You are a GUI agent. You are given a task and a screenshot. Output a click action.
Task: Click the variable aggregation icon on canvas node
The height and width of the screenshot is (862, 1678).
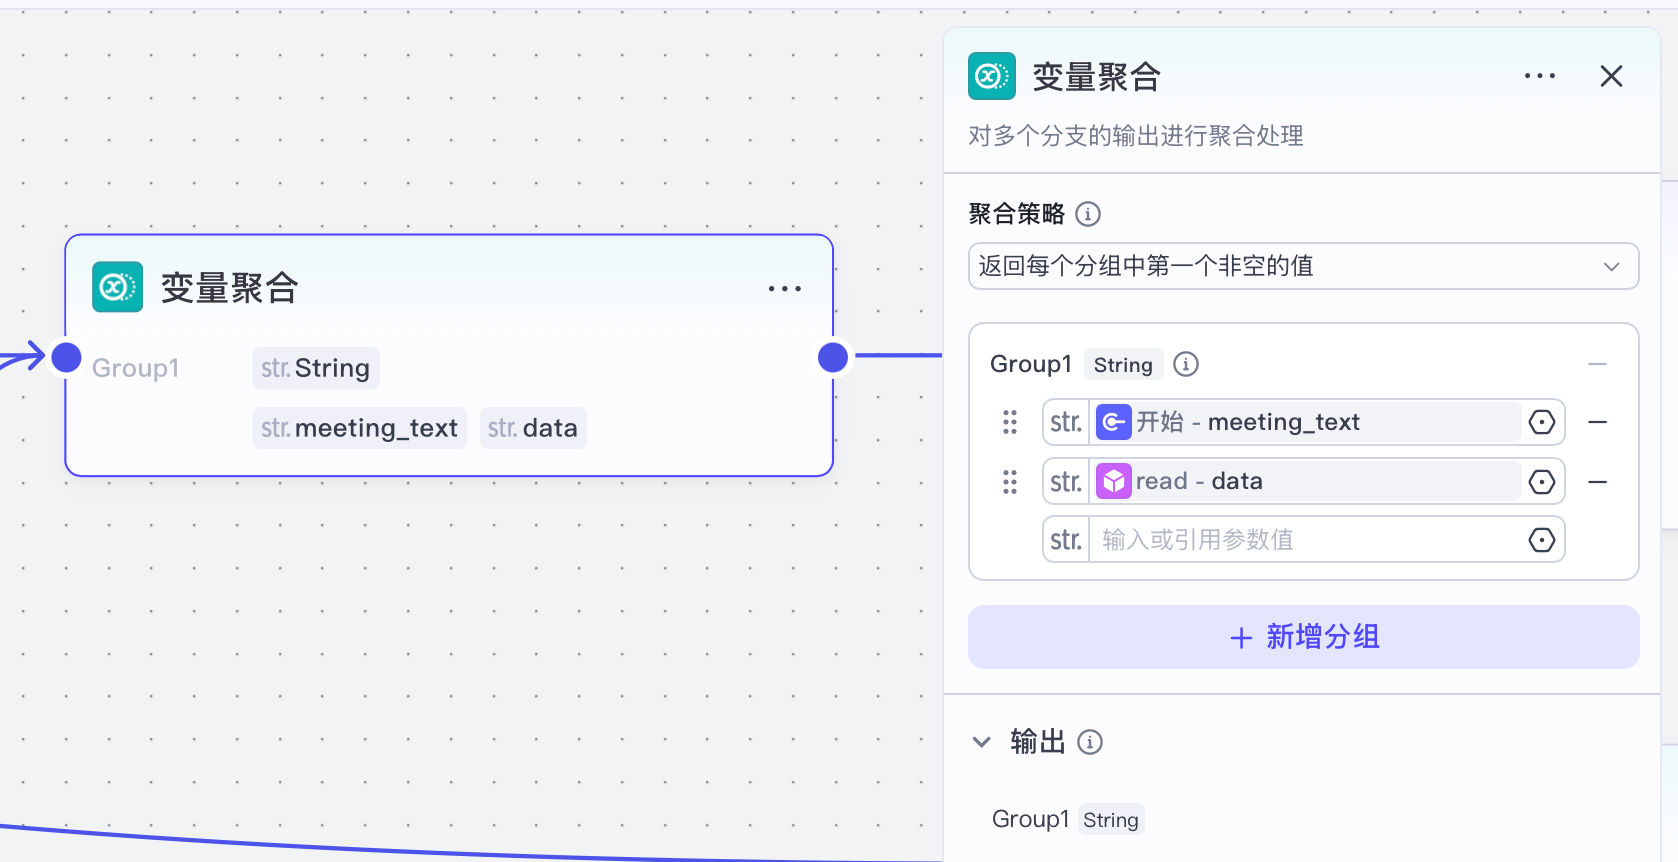[x=117, y=288]
